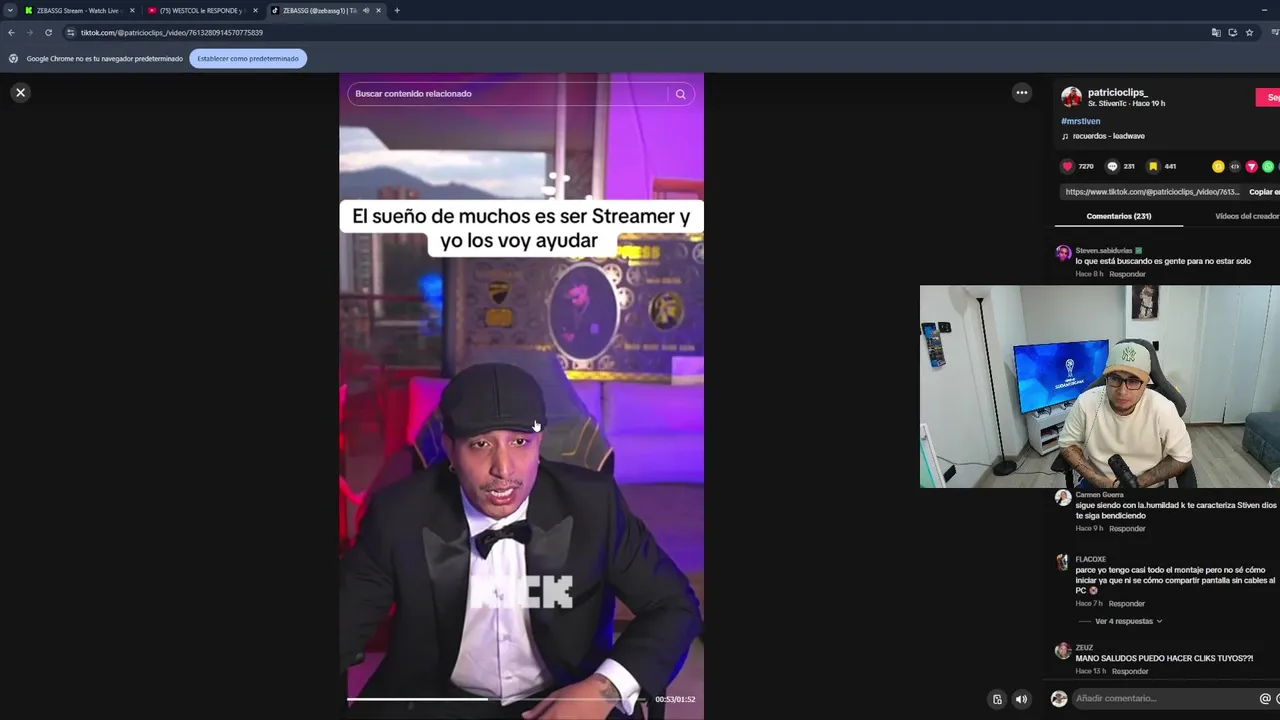
Task: Switch to the ZEBASSG Stream Kick tab
Action: pos(77,10)
